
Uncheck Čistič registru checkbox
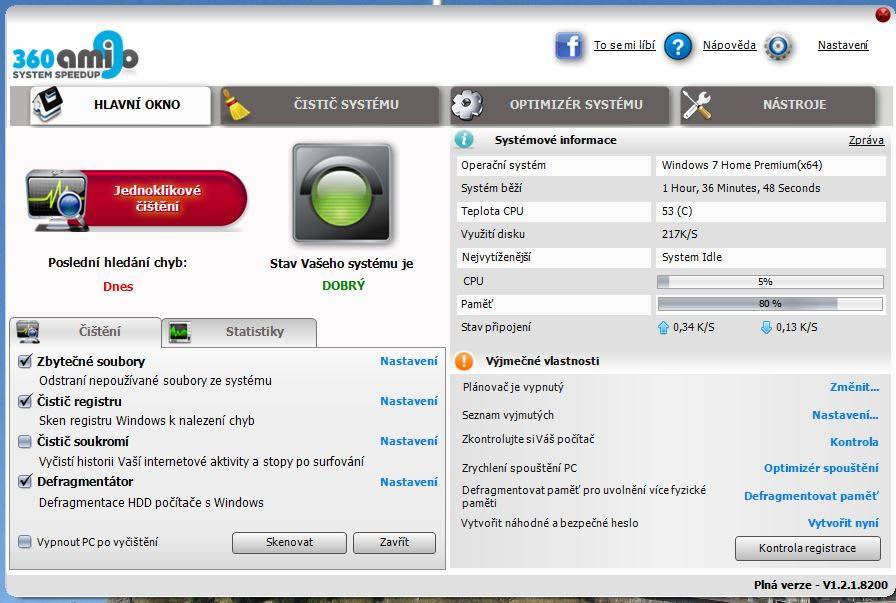click(25, 401)
